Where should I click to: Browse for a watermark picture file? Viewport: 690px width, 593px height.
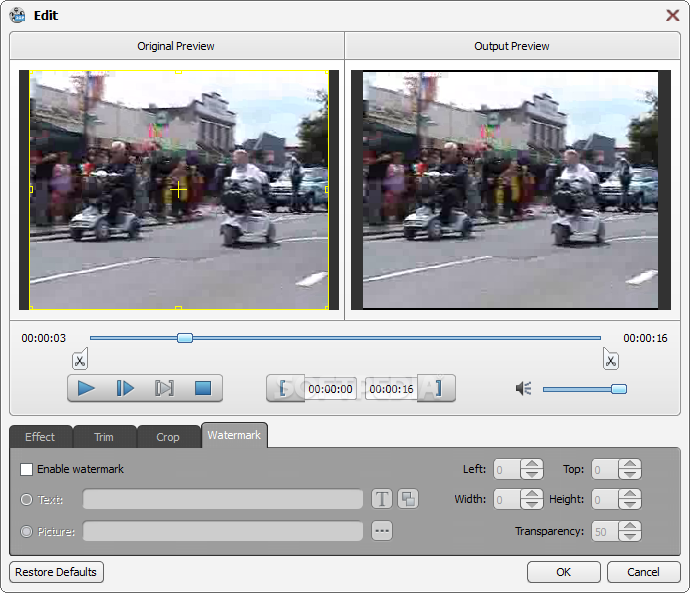pyautogui.click(x=382, y=531)
